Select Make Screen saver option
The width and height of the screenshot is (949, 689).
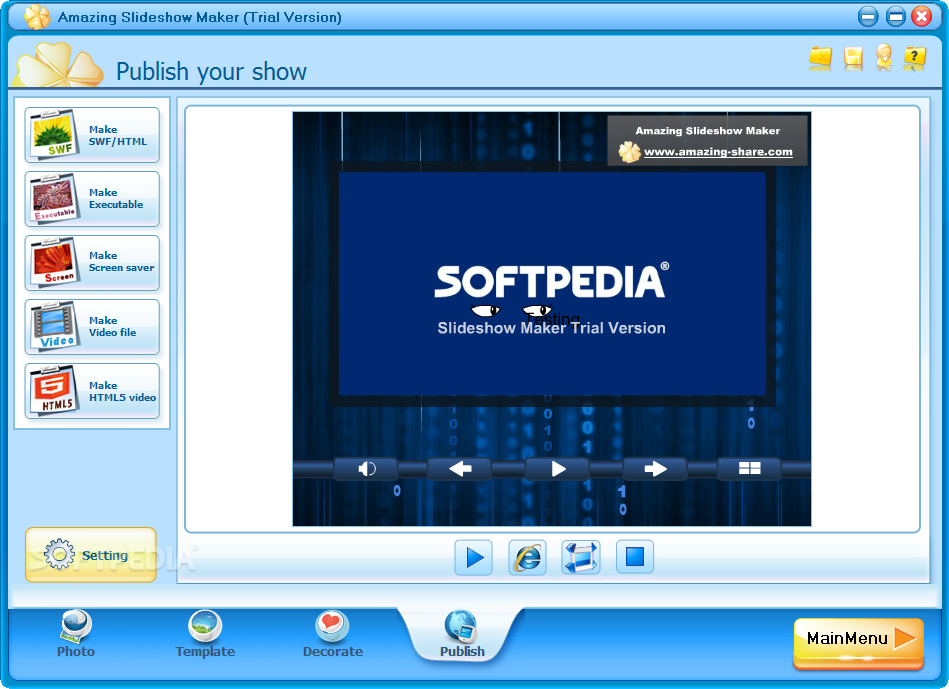pos(92,263)
